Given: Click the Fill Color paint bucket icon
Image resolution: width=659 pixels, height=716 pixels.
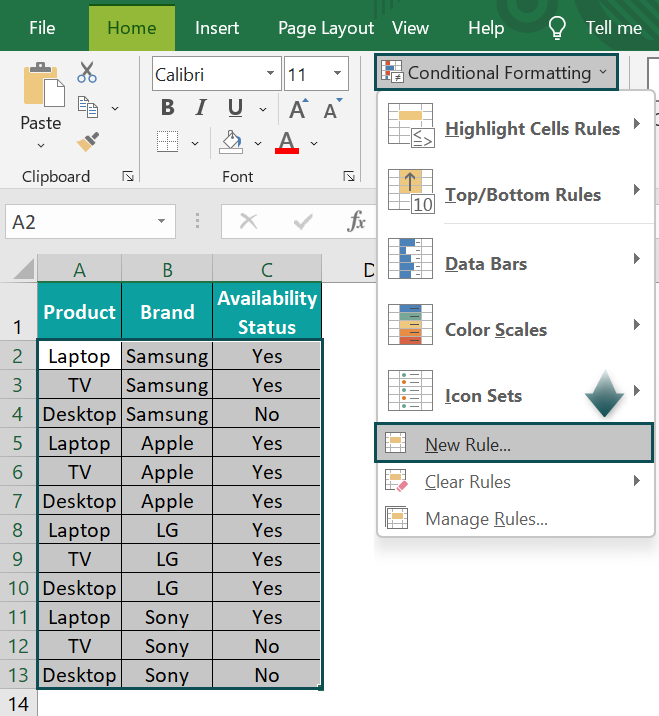Looking at the screenshot, I should click(231, 142).
